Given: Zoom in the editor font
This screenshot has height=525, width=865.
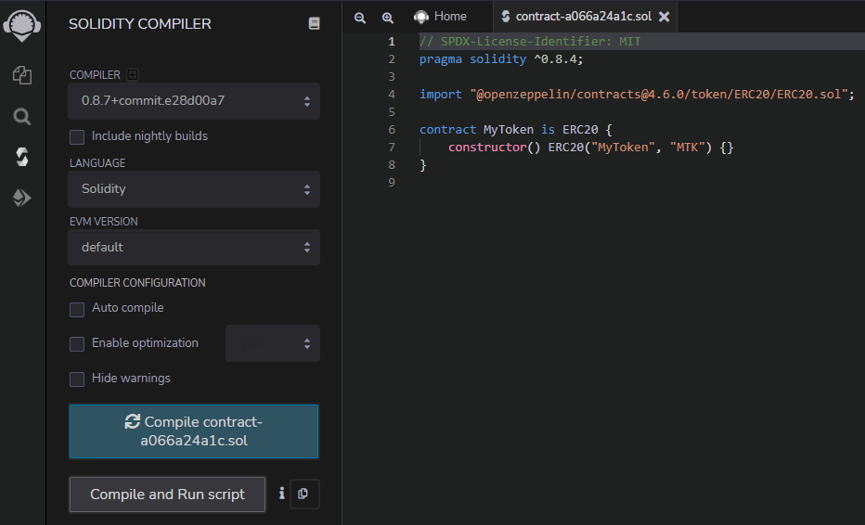Looking at the screenshot, I should click(x=387, y=17).
